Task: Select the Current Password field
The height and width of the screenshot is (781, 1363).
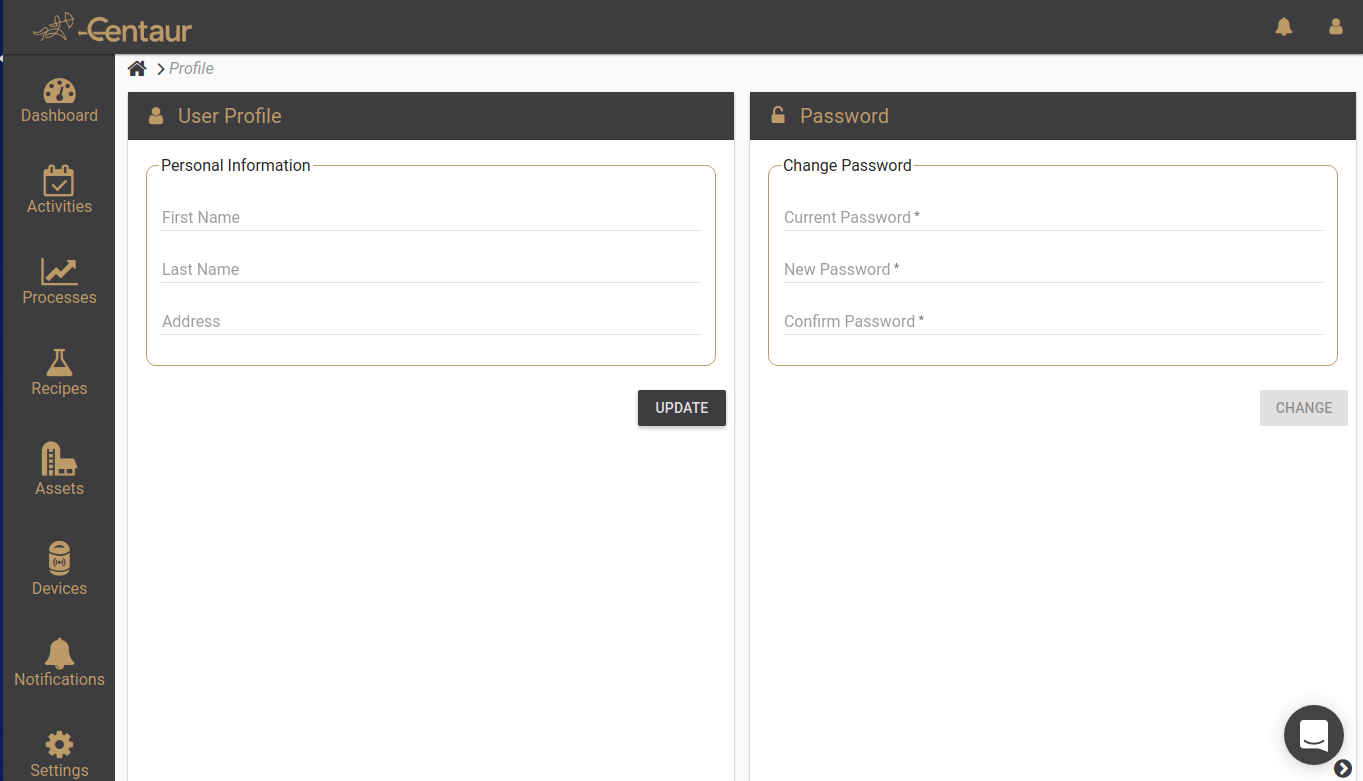Action: [x=1052, y=218]
